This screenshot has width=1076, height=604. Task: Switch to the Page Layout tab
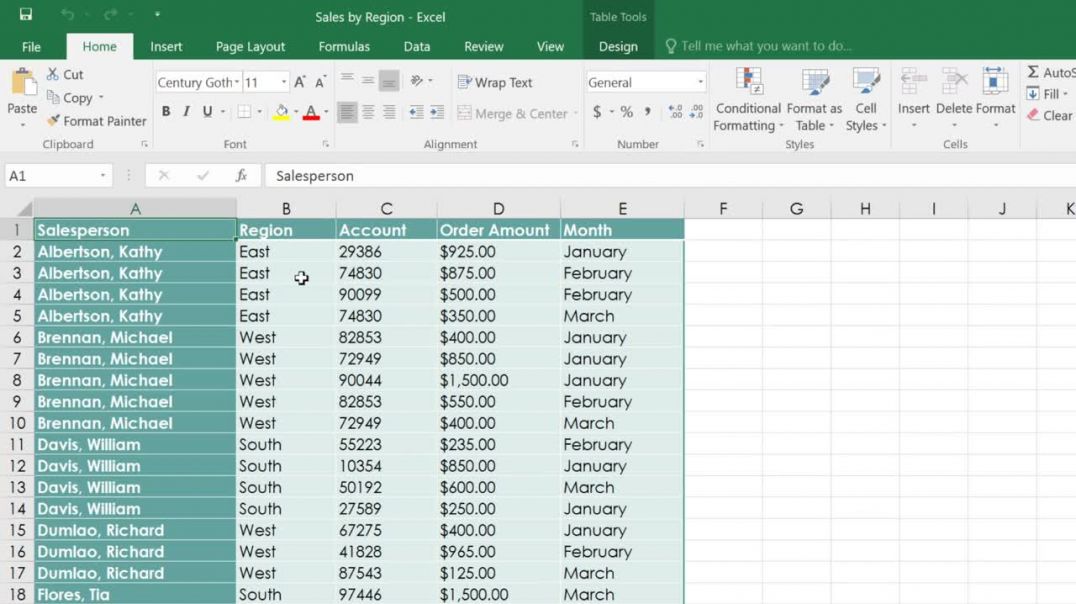pos(250,47)
